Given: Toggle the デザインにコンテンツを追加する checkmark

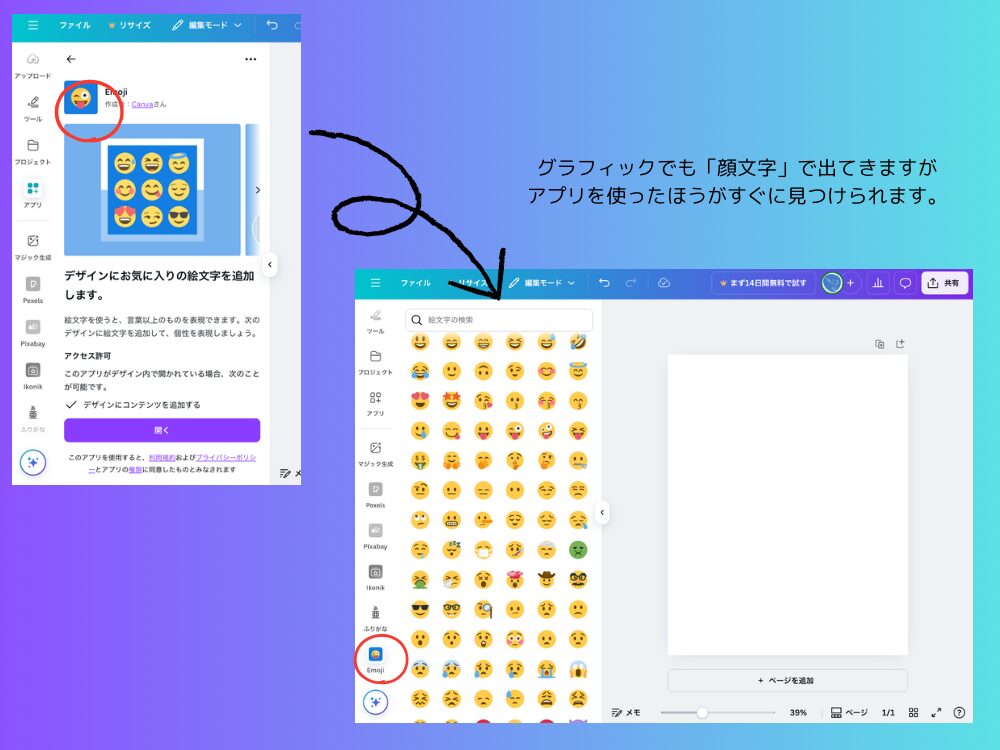Looking at the screenshot, I should [71, 404].
